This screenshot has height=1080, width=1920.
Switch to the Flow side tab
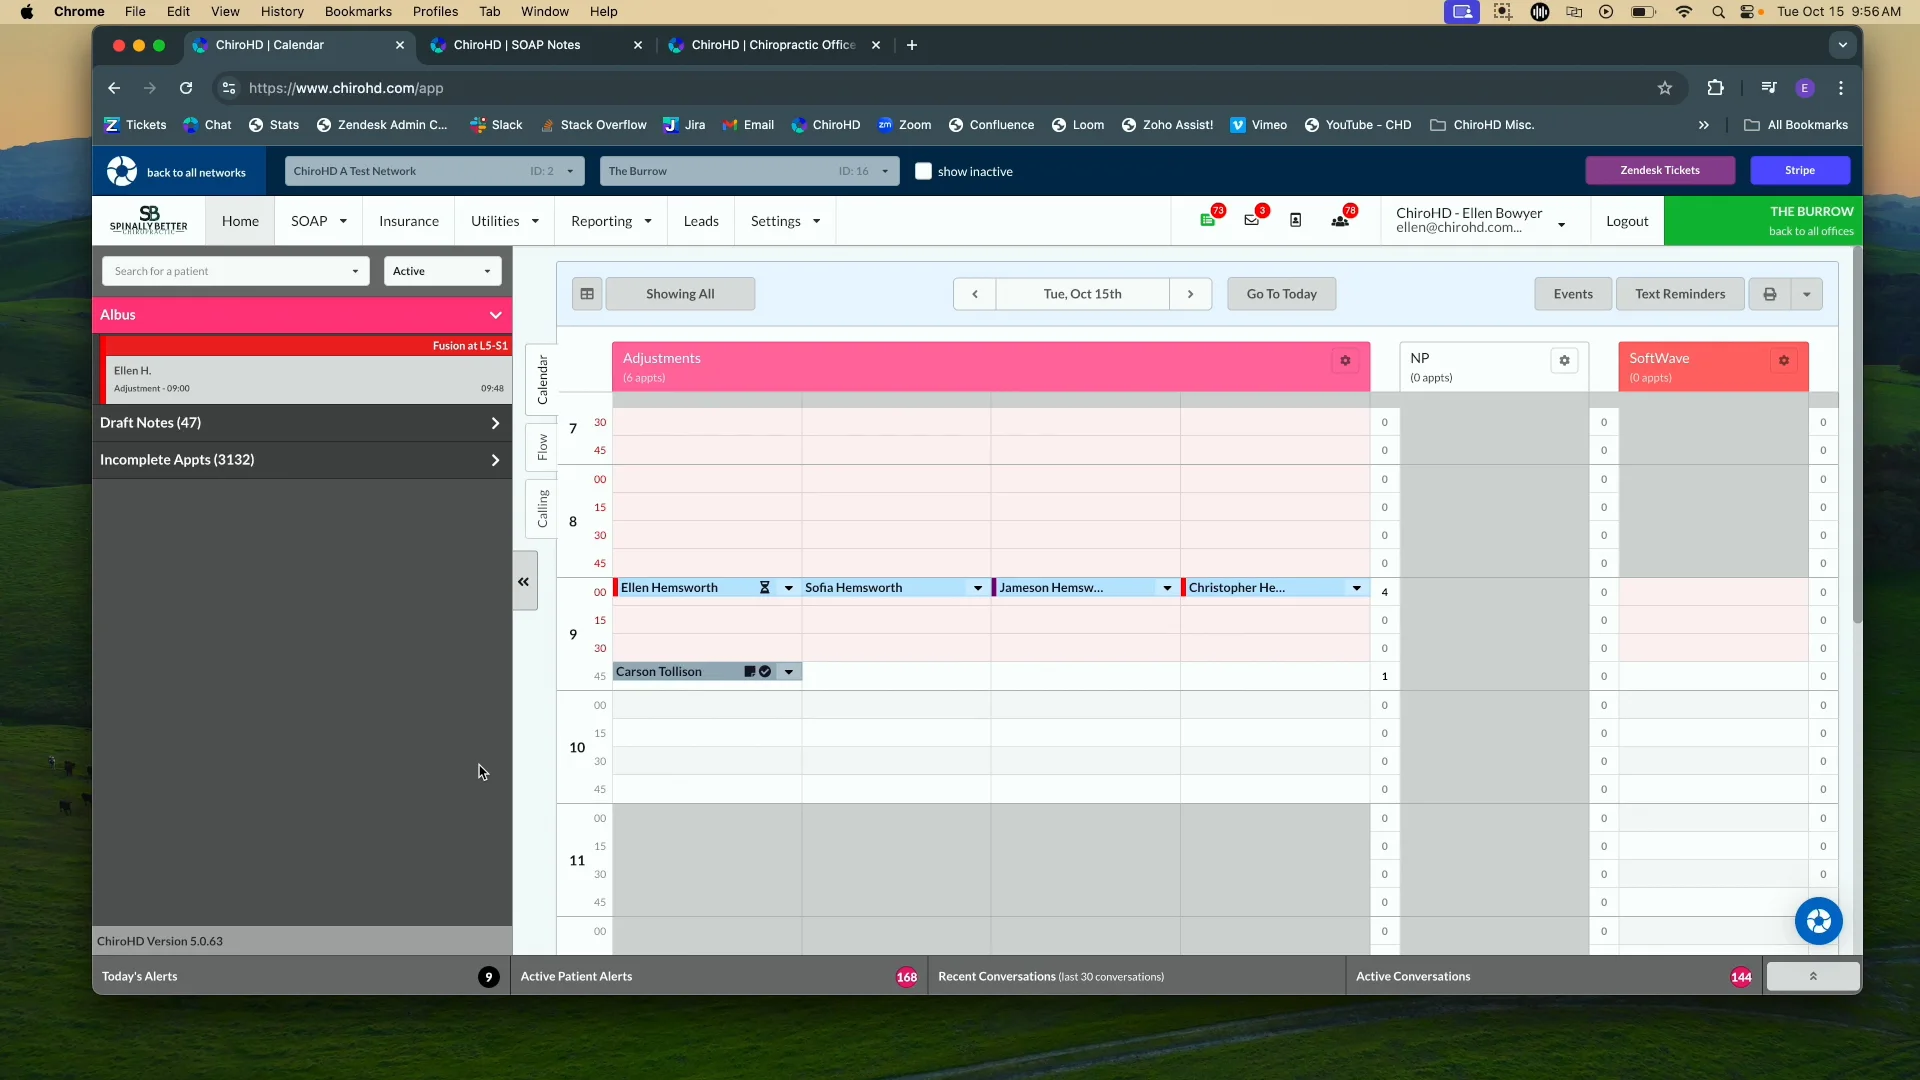tap(542, 447)
